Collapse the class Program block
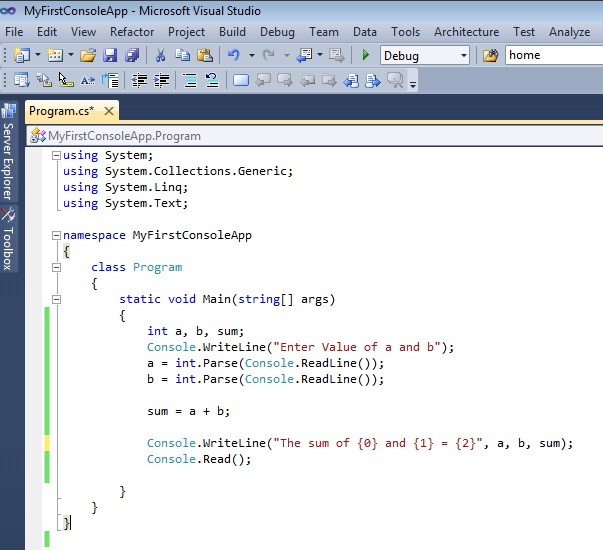This screenshot has width=603, height=550. 56,267
